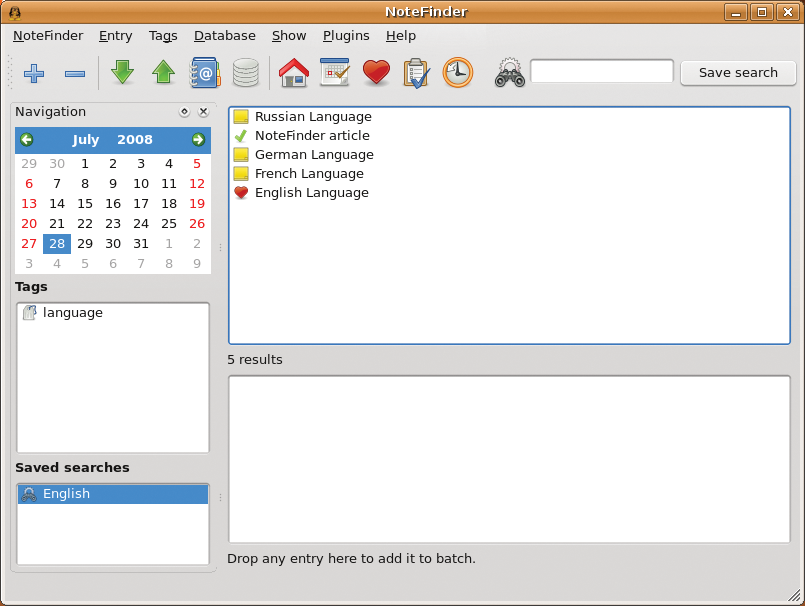Click the calendar with checkmark icon
This screenshot has width=805, height=606.
[x=335, y=72]
